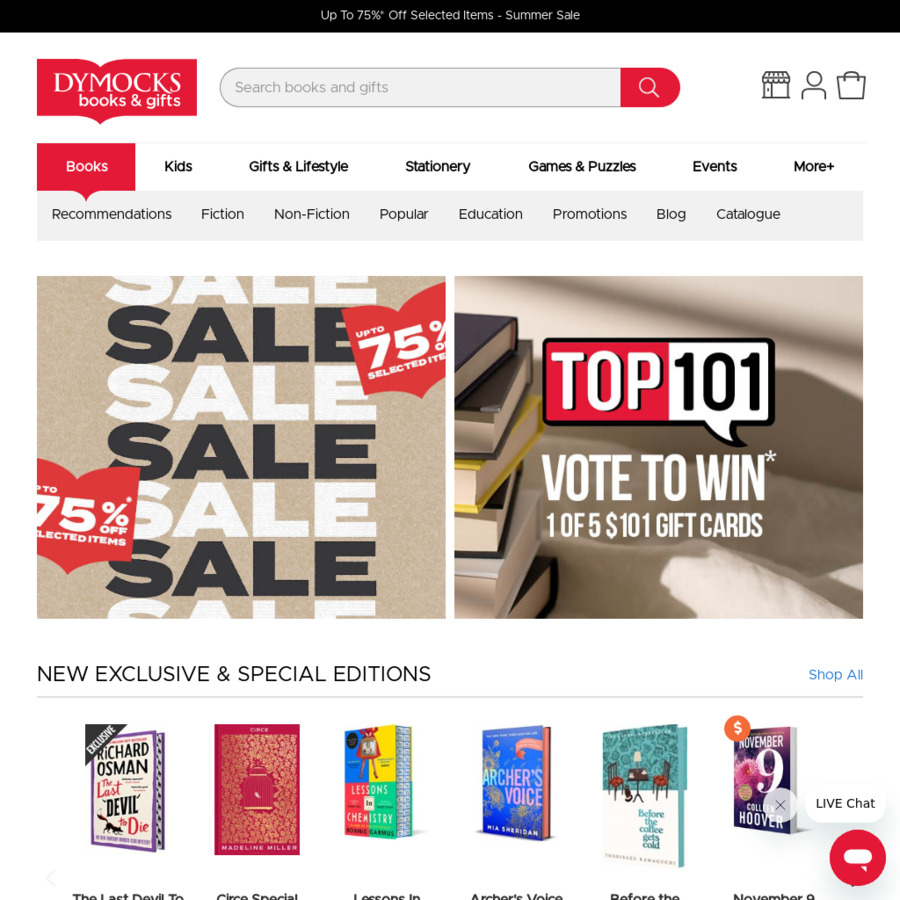Screen dimensions: 900x900
Task: Dismiss the LIVE Chat popup
Action: [x=780, y=805]
